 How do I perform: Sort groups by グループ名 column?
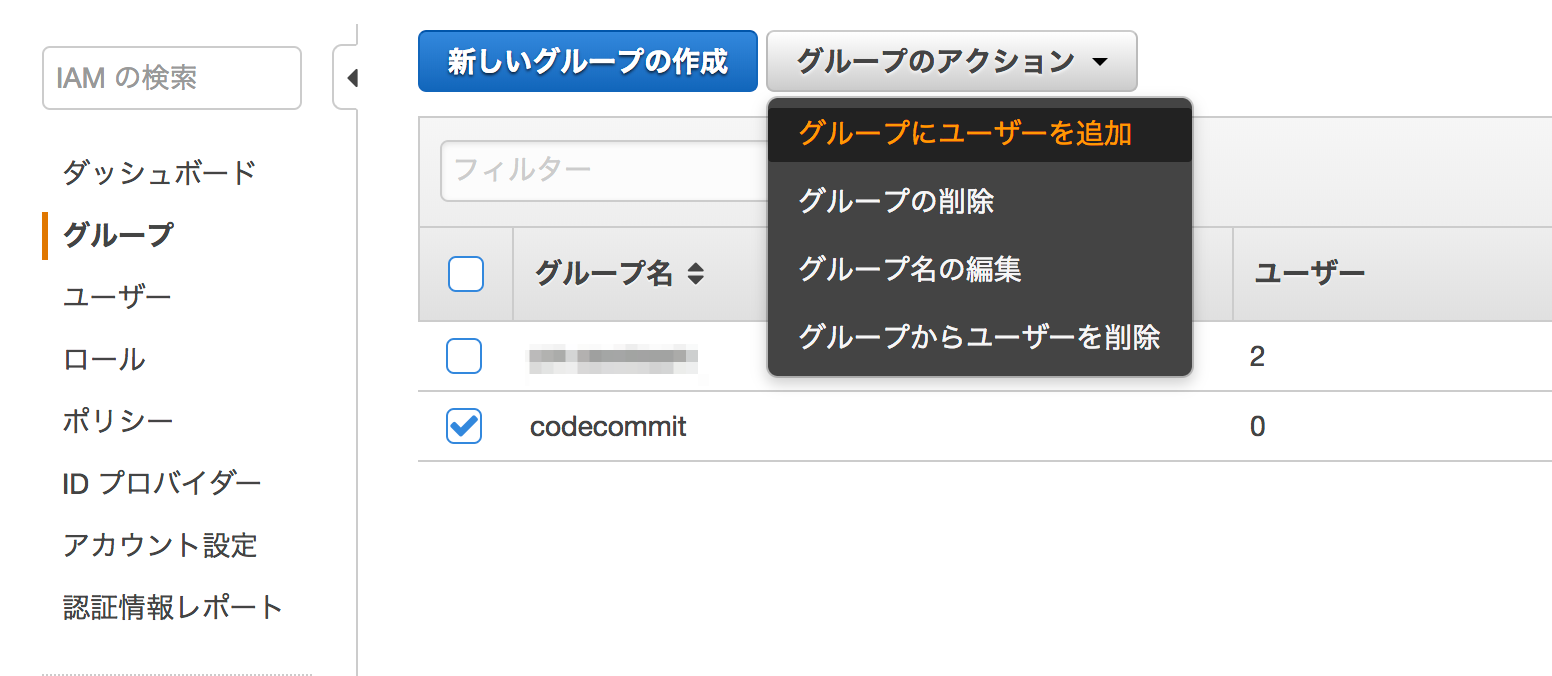pyautogui.click(x=608, y=272)
